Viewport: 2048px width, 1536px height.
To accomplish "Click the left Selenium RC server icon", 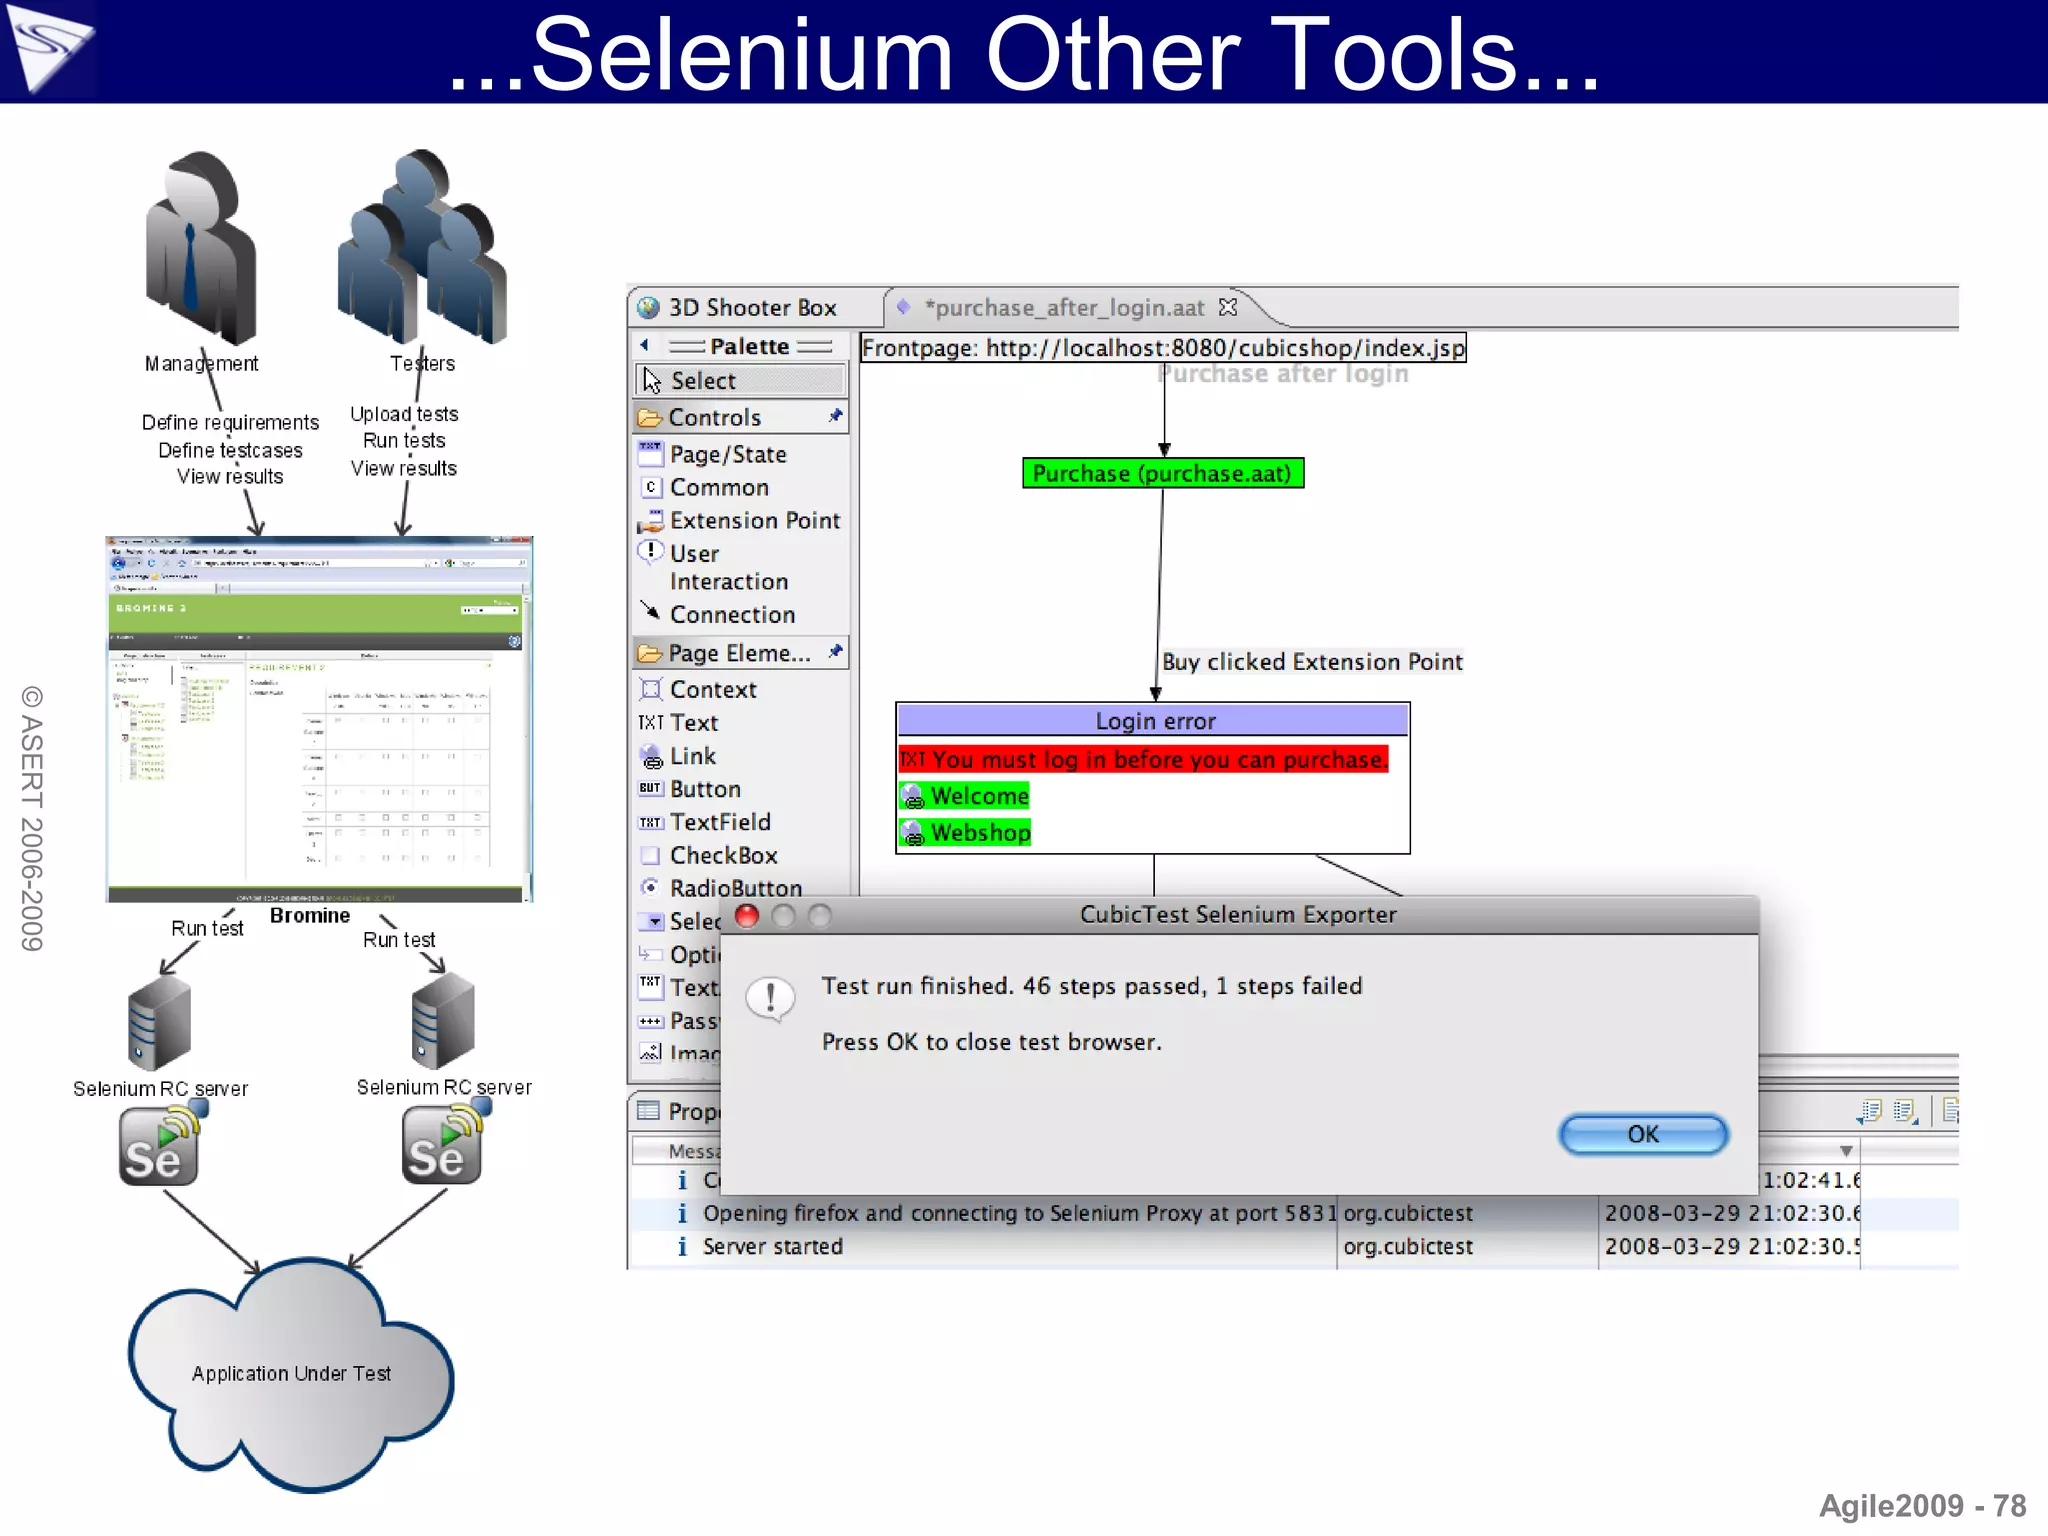I will (x=159, y=1022).
